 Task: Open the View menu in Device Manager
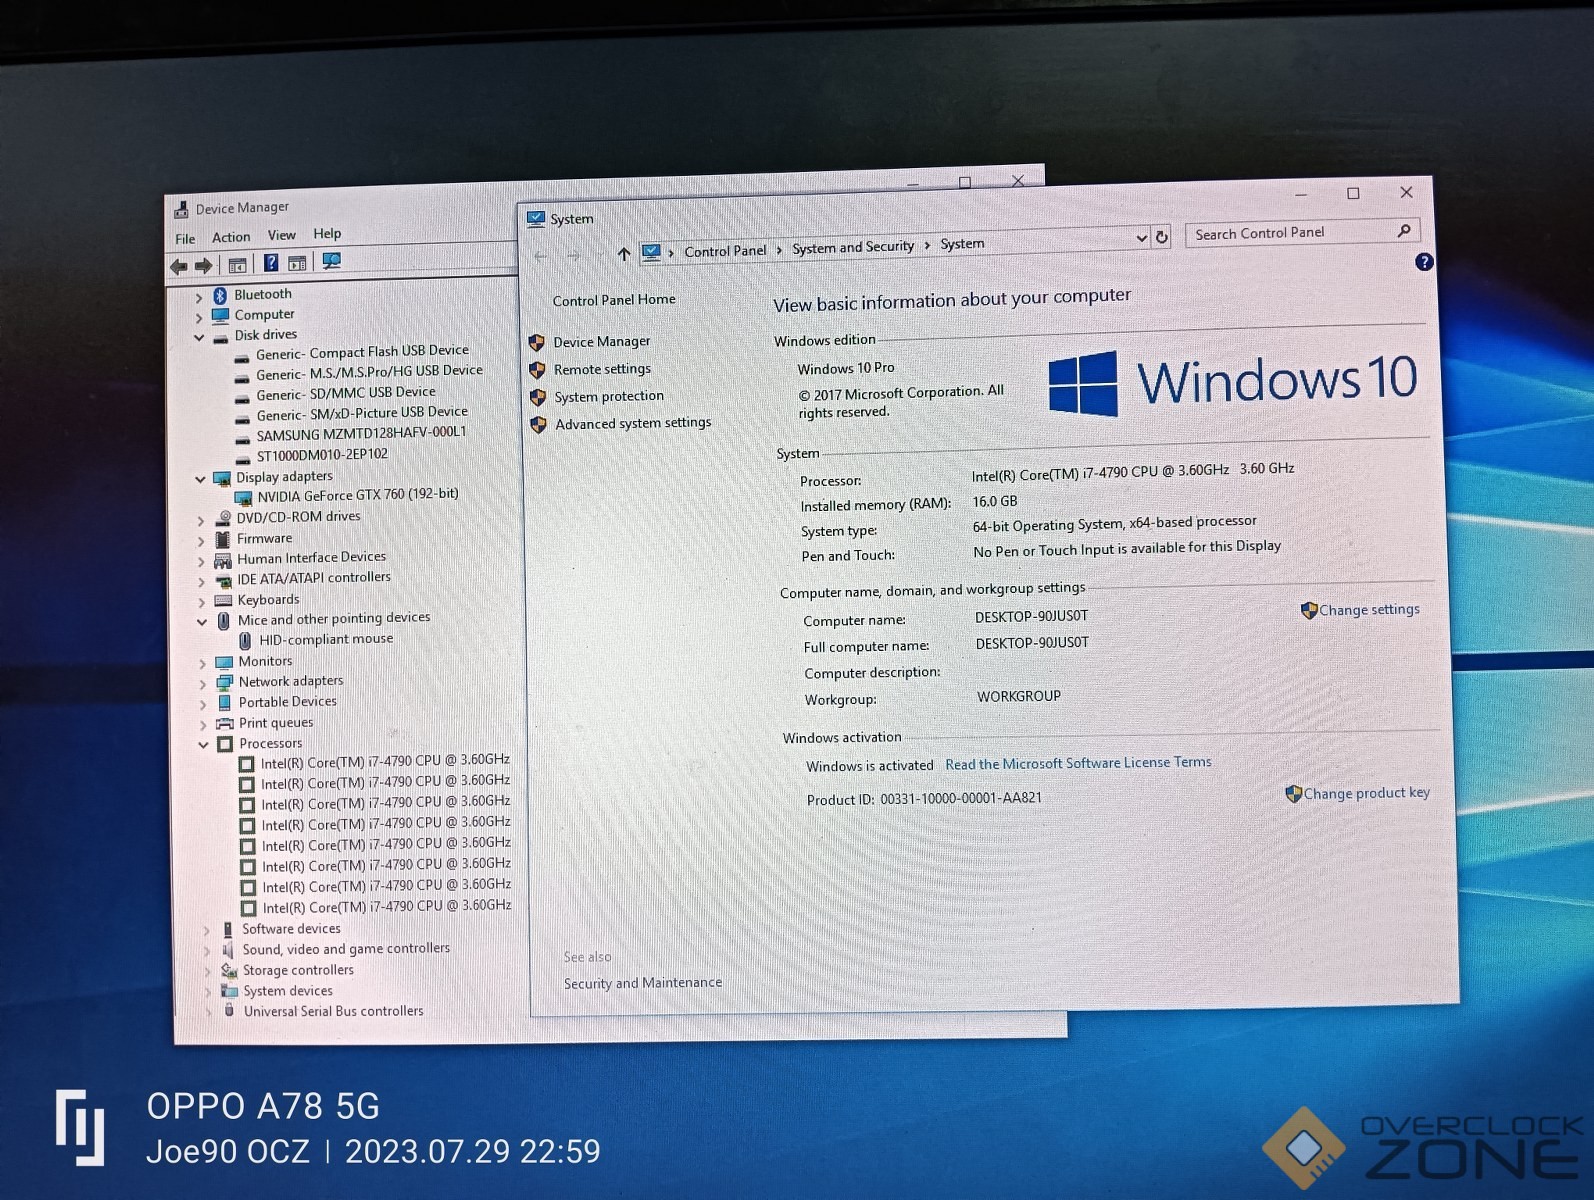pyautogui.click(x=281, y=235)
